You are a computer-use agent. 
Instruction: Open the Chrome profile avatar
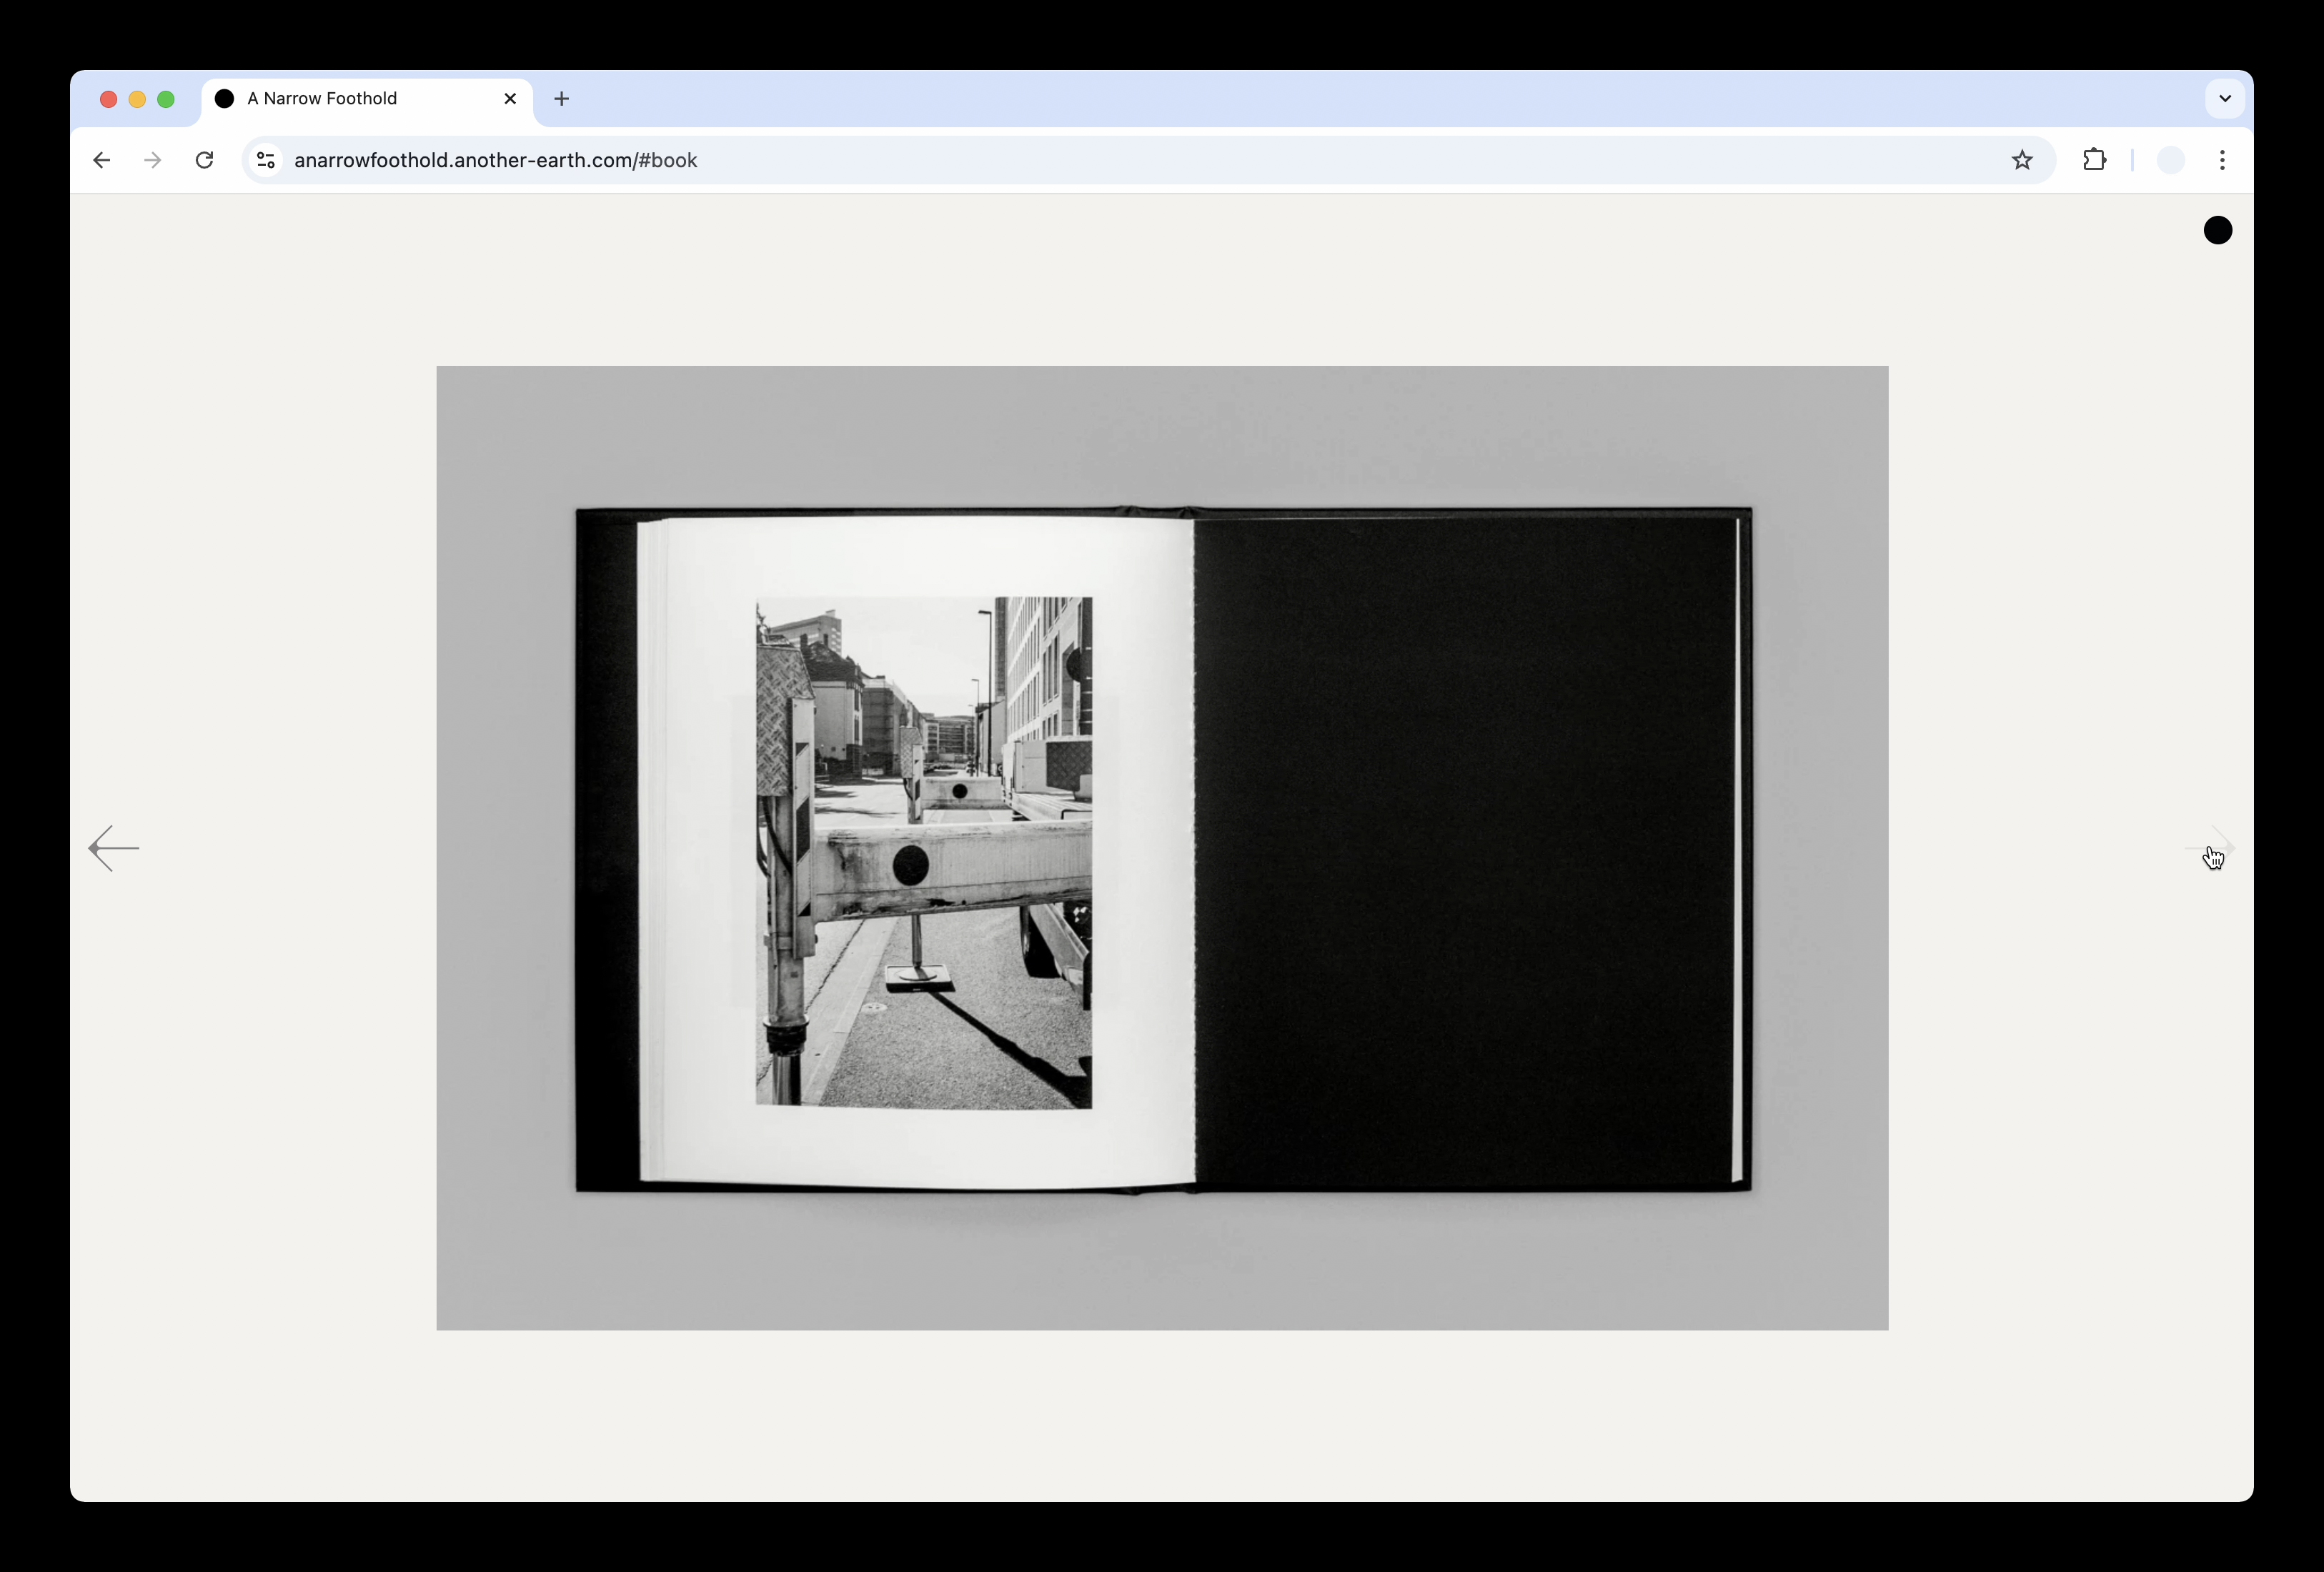pos(2170,160)
